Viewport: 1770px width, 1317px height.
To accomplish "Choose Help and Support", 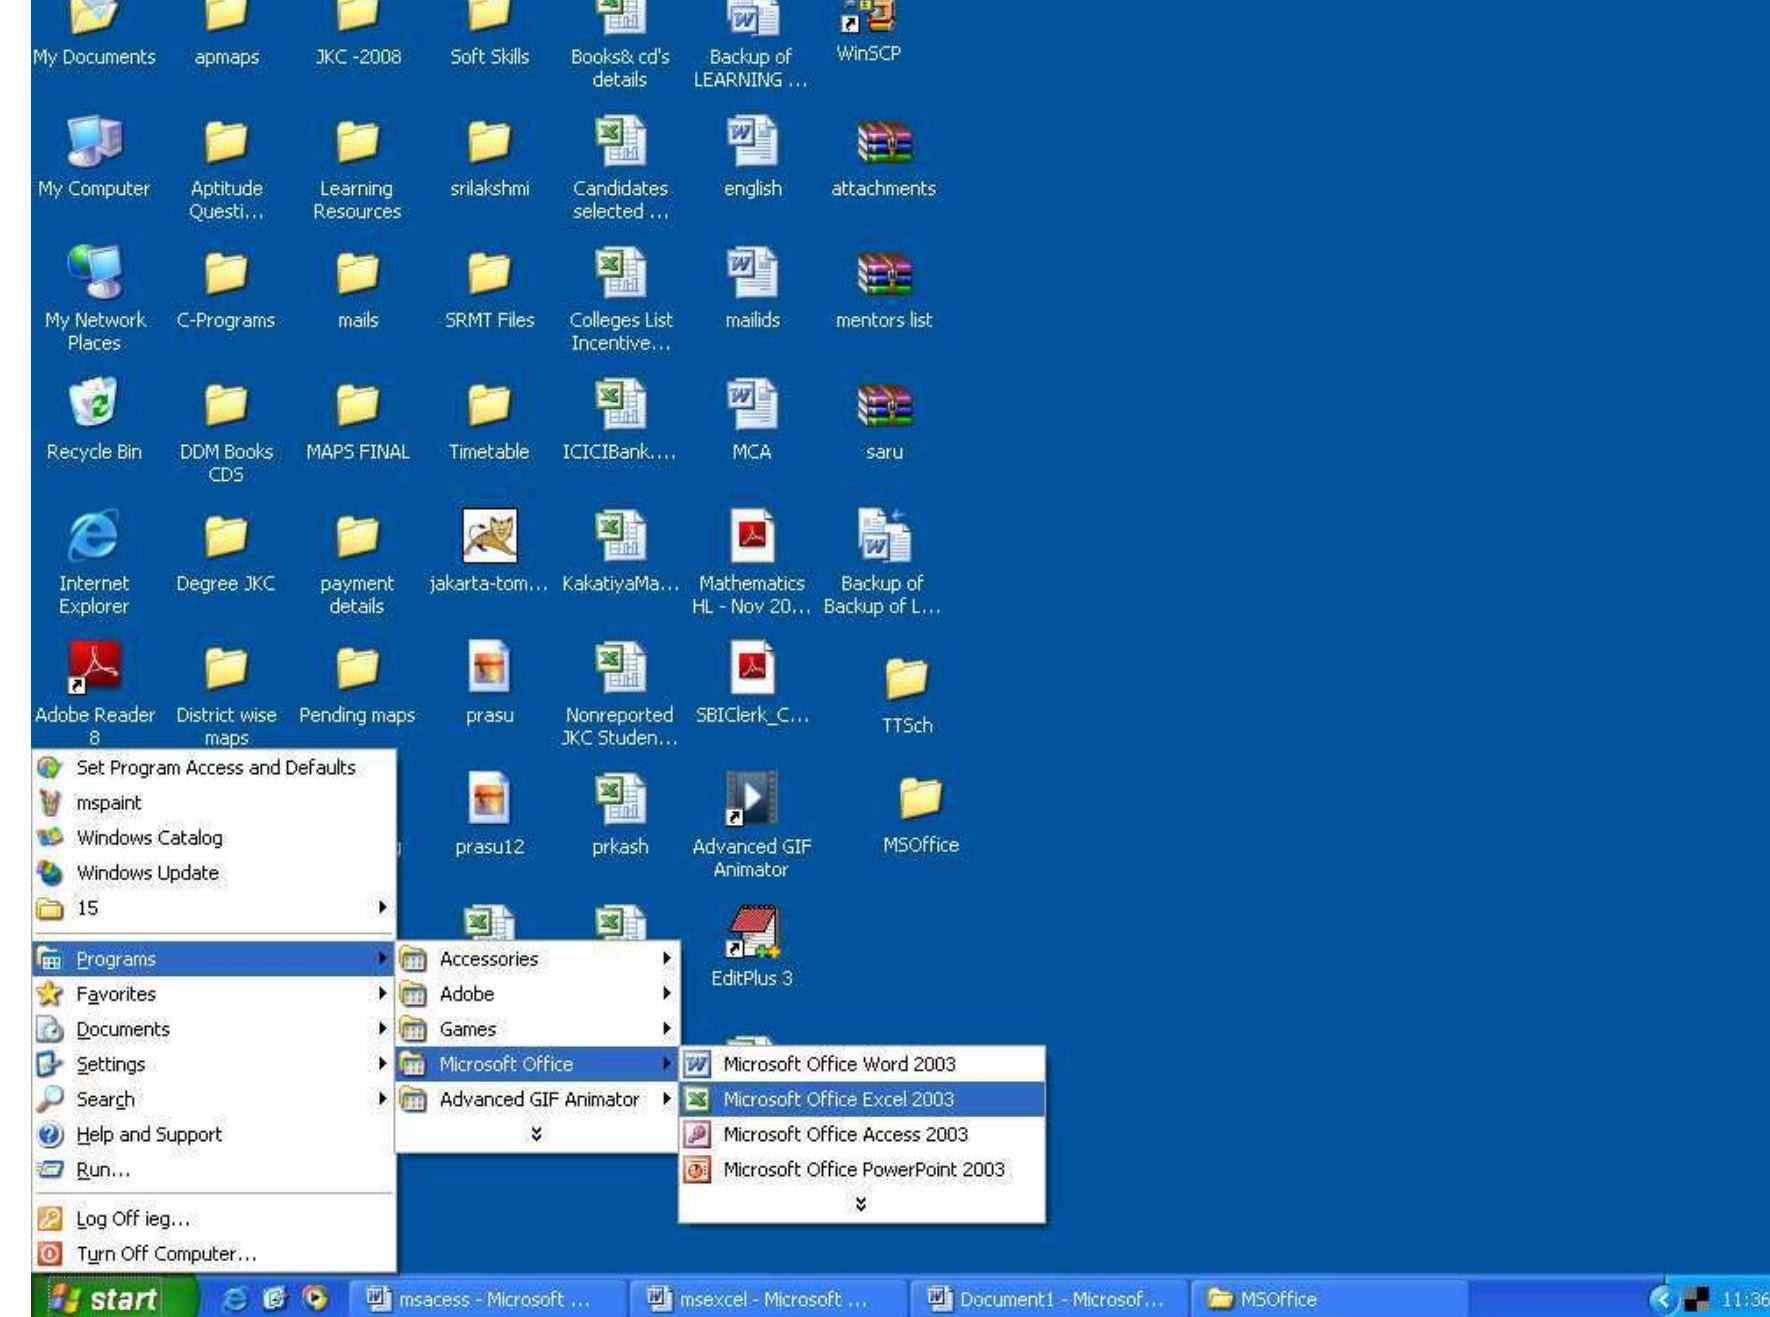I will pyautogui.click(x=214, y=1134).
